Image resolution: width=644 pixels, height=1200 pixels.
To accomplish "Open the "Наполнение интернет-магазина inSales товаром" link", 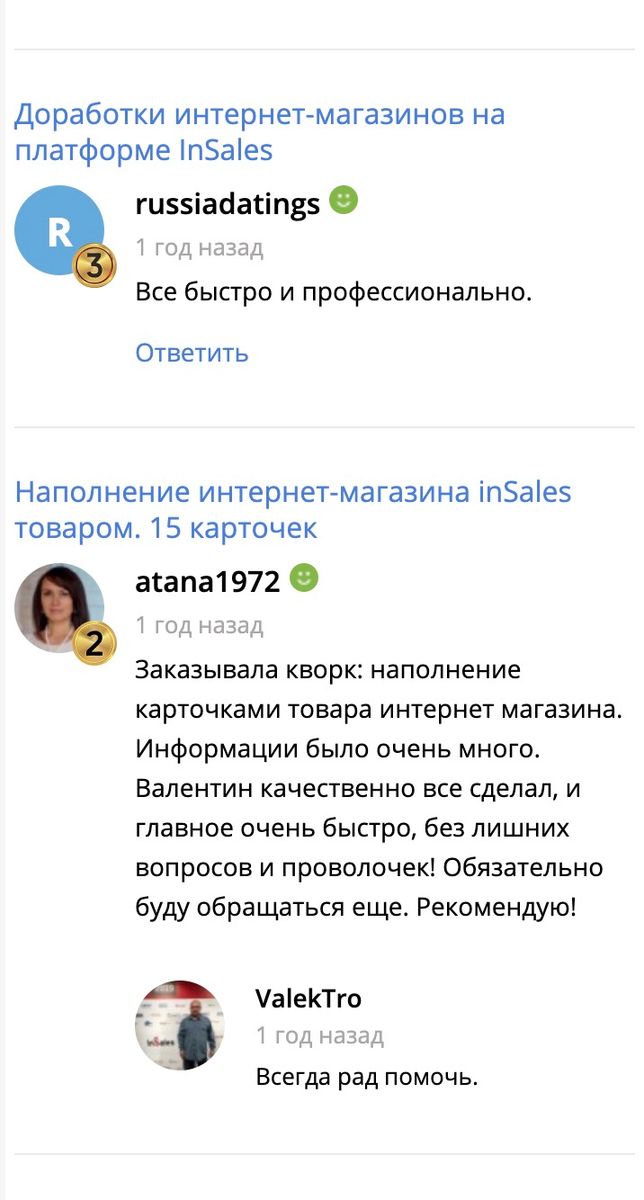I will tap(293, 509).
